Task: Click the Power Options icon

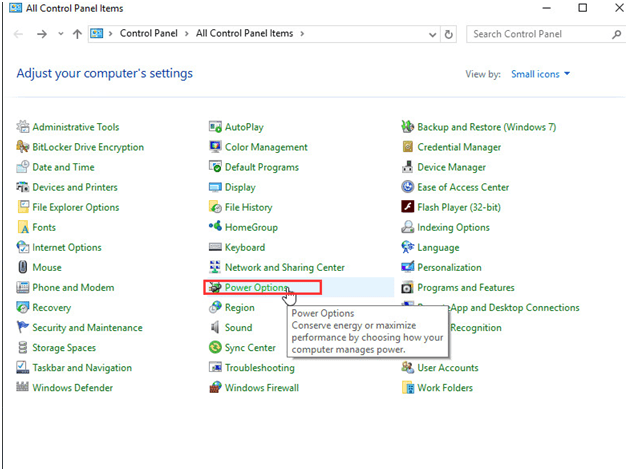Action: click(x=215, y=288)
